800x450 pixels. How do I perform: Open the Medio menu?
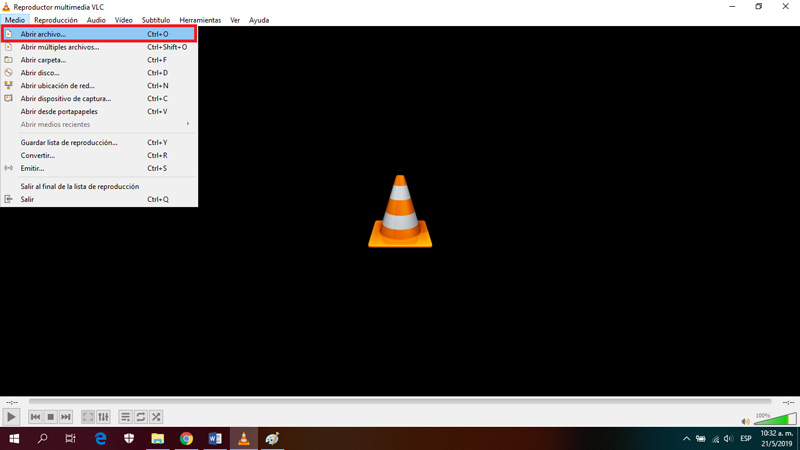15,20
